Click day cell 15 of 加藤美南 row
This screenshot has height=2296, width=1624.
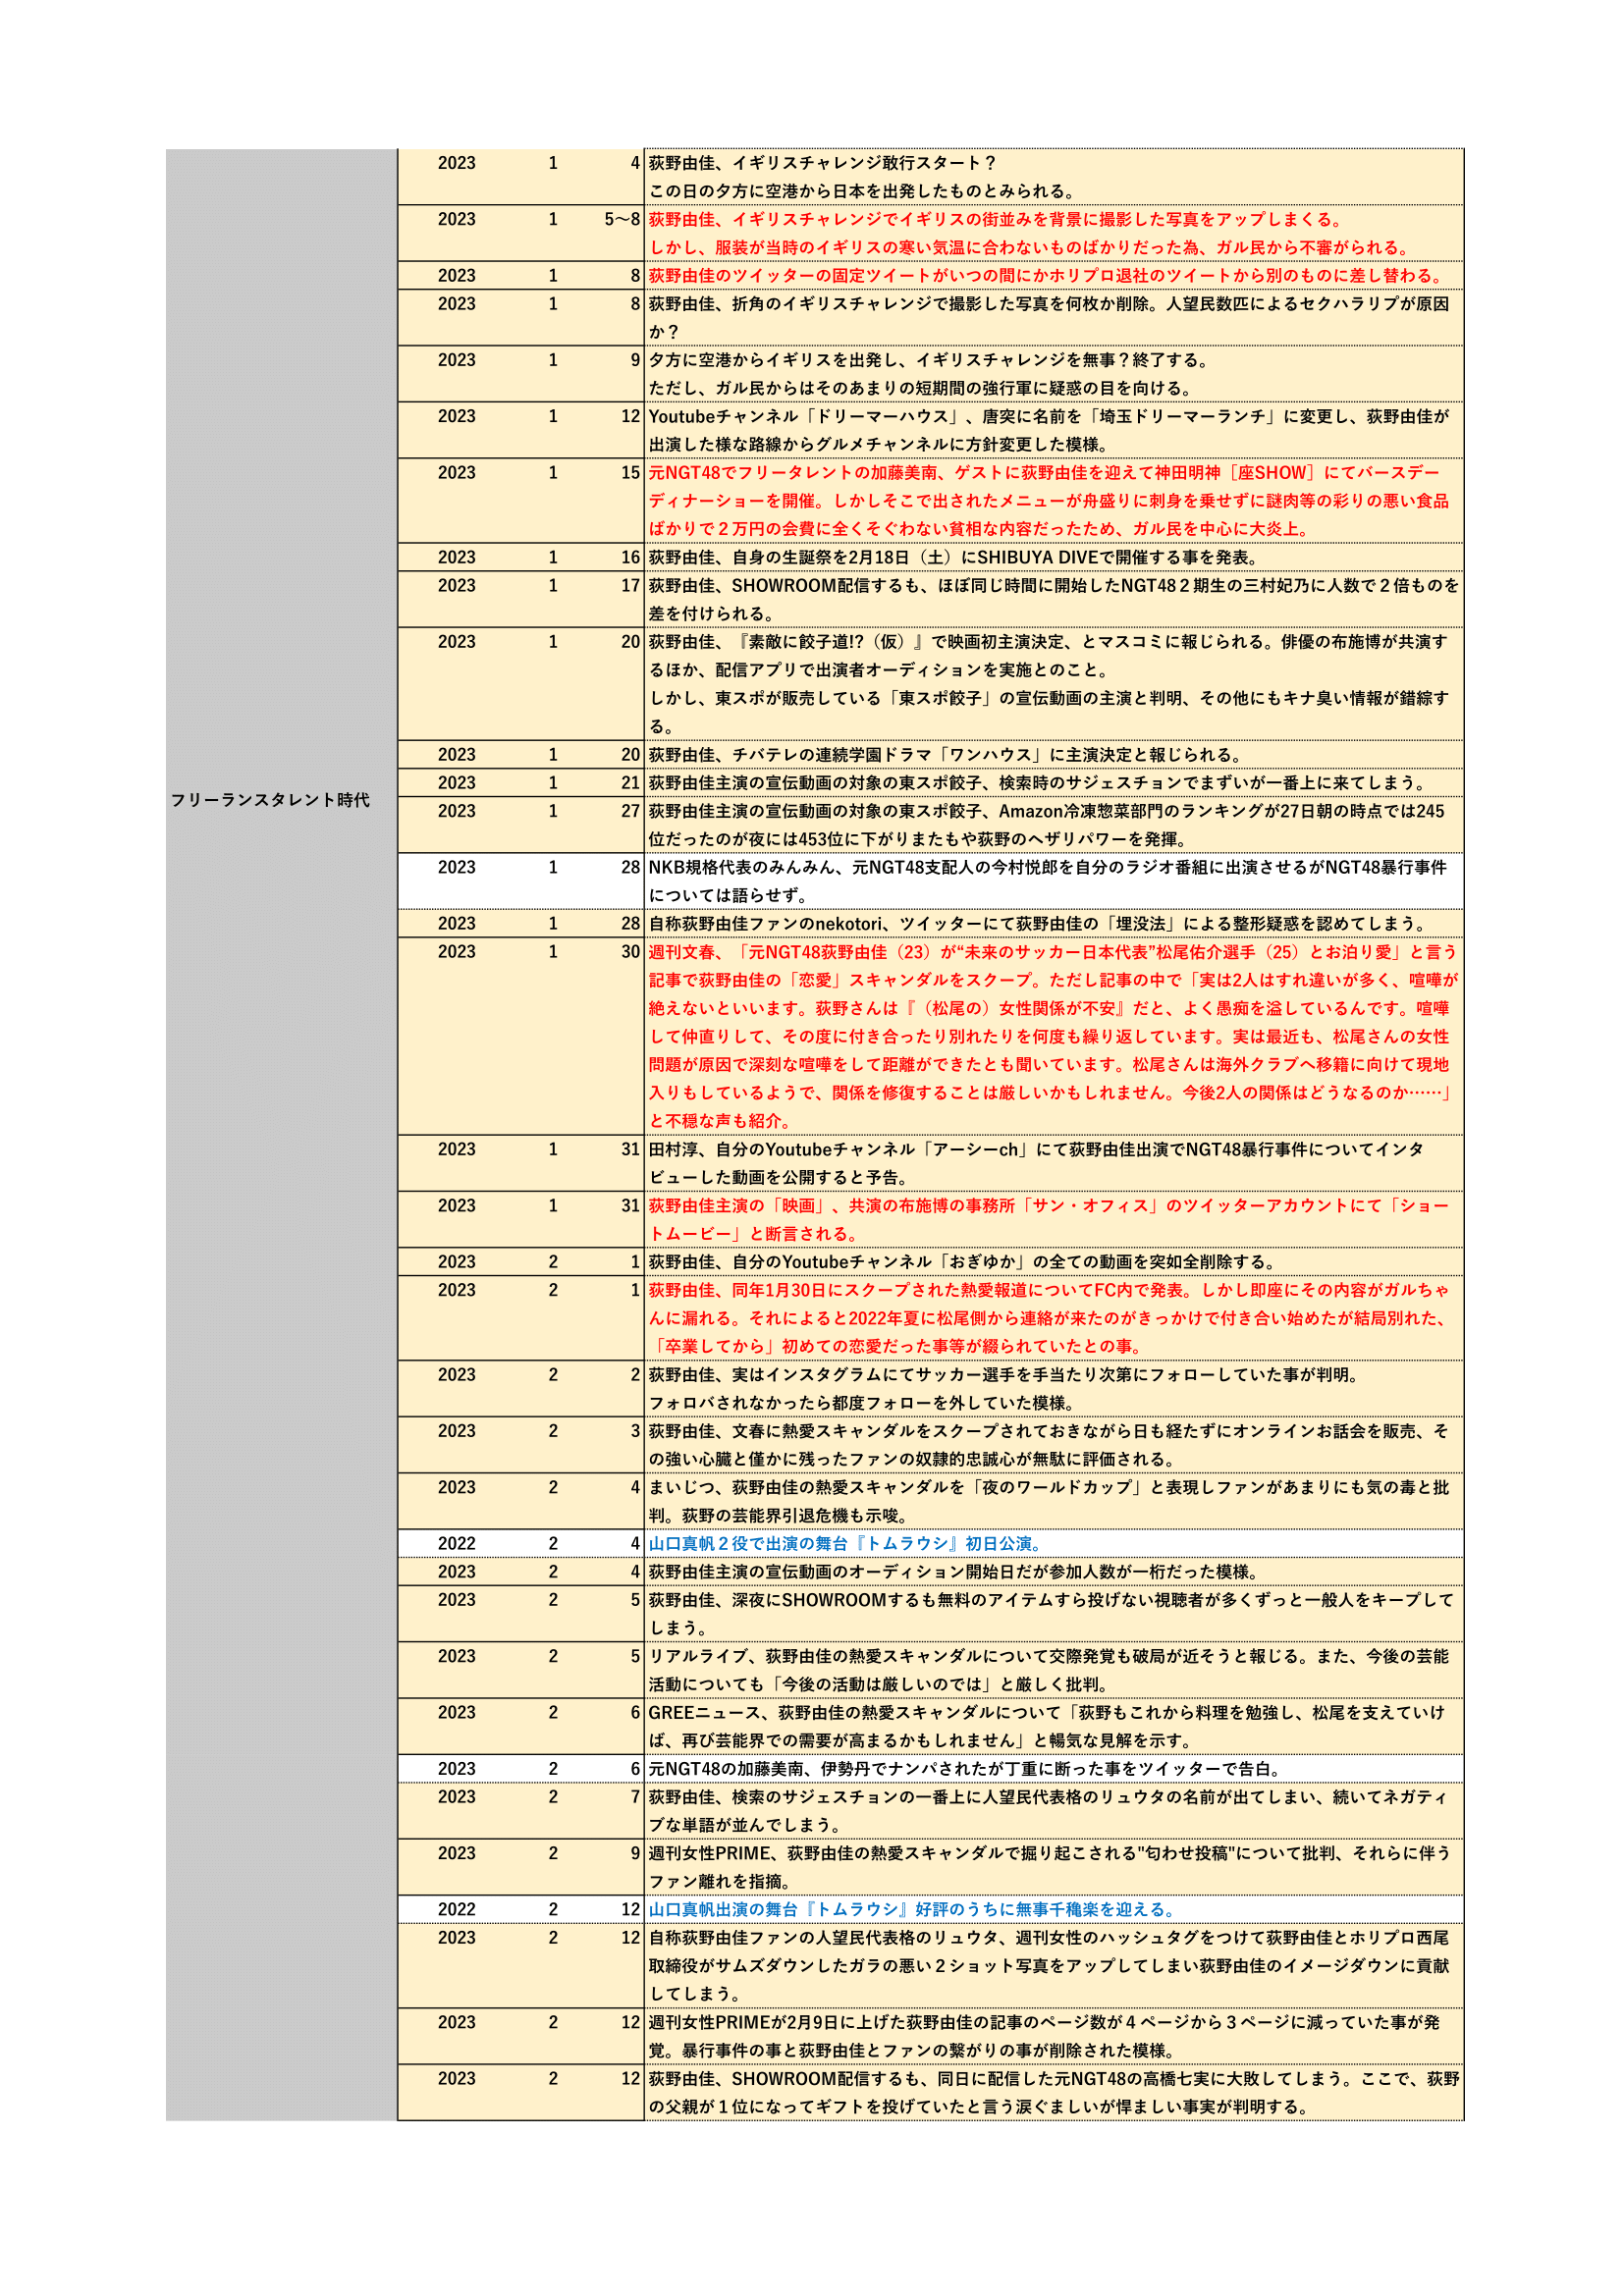[630, 473]
